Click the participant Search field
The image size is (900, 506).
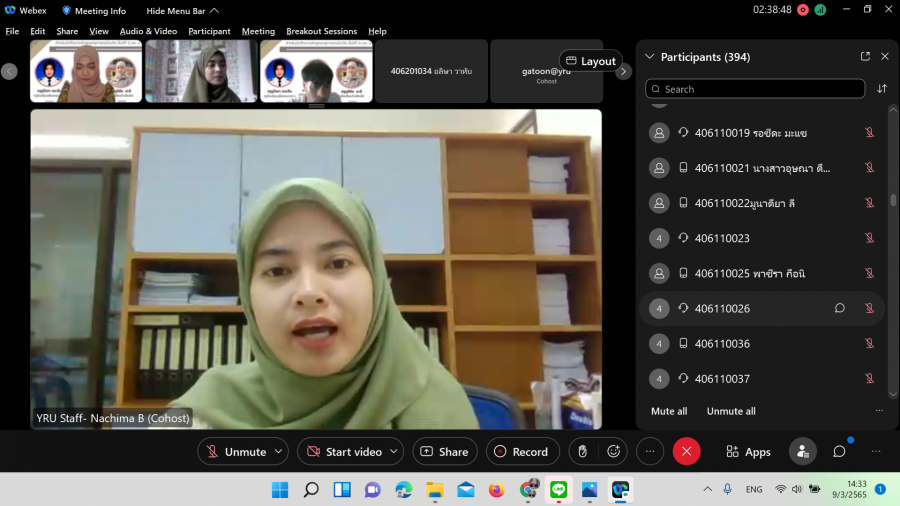coord(755,89)
